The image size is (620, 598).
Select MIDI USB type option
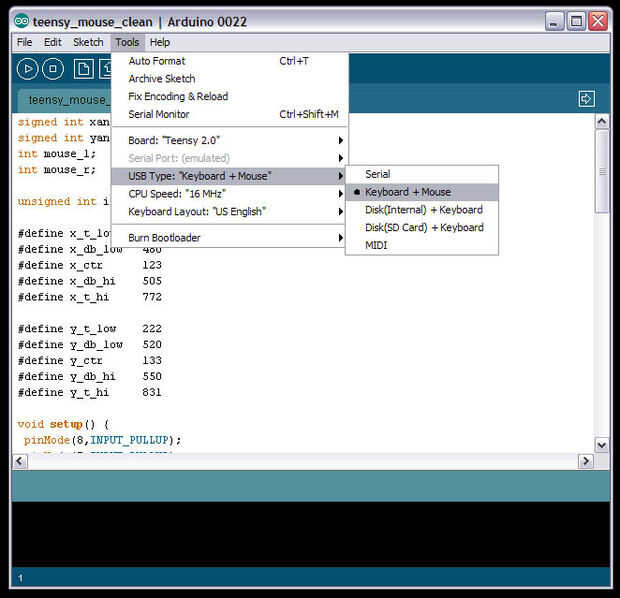tap(422, 246)
